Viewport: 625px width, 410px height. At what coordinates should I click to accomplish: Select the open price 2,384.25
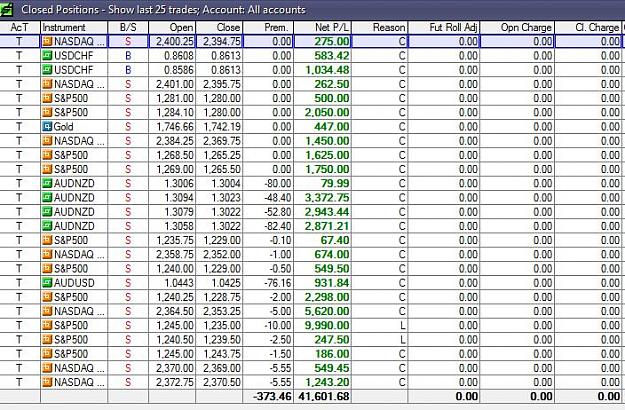tap(175, 141)
